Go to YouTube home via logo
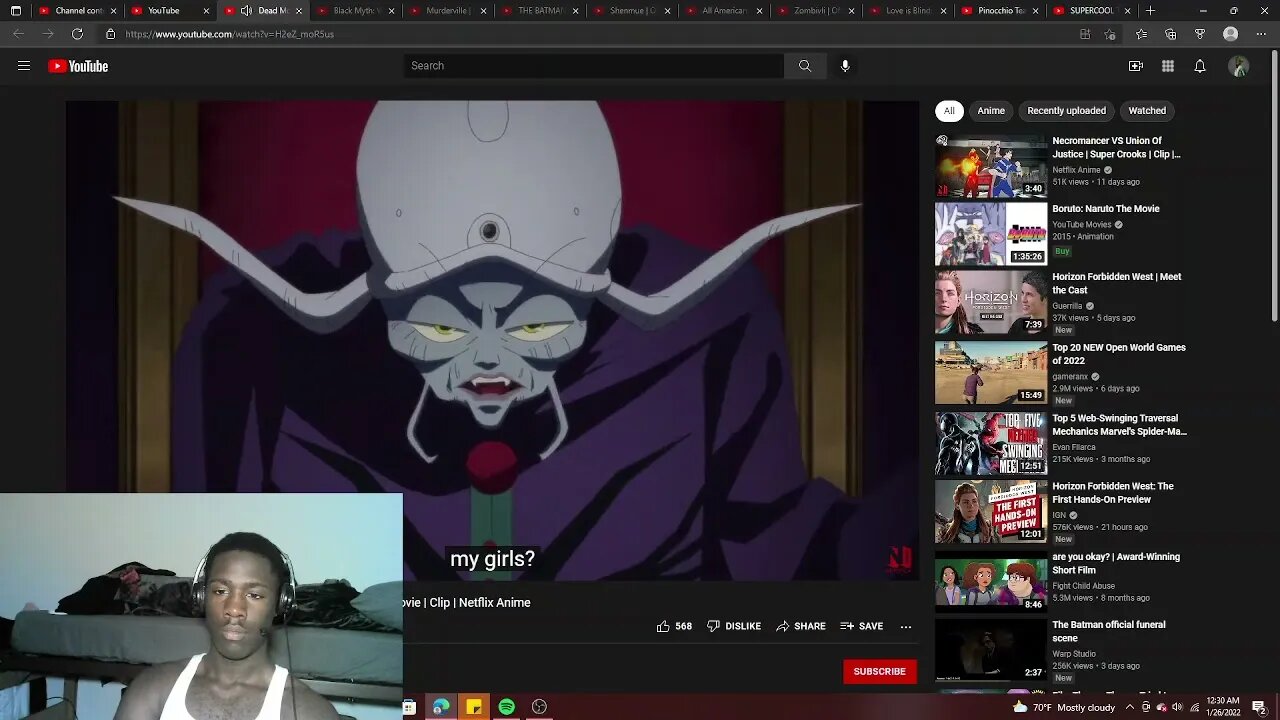 (x=78, y=66)
